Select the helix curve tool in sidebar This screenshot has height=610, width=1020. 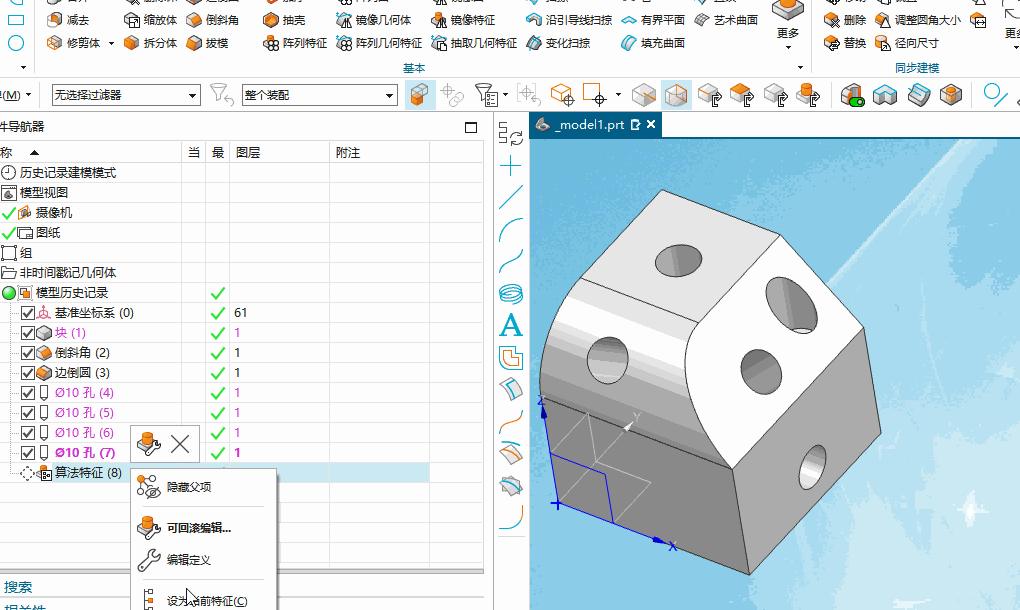(x=511, y=294)
